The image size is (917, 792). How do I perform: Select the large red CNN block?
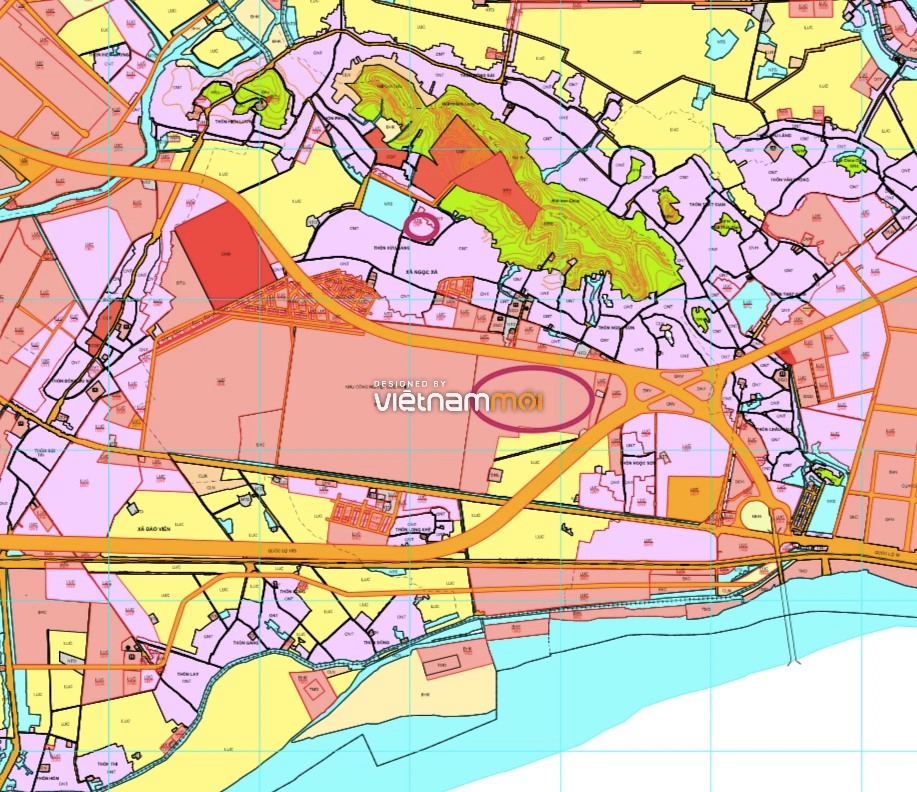pyautogui.click(x=225, y=256)
